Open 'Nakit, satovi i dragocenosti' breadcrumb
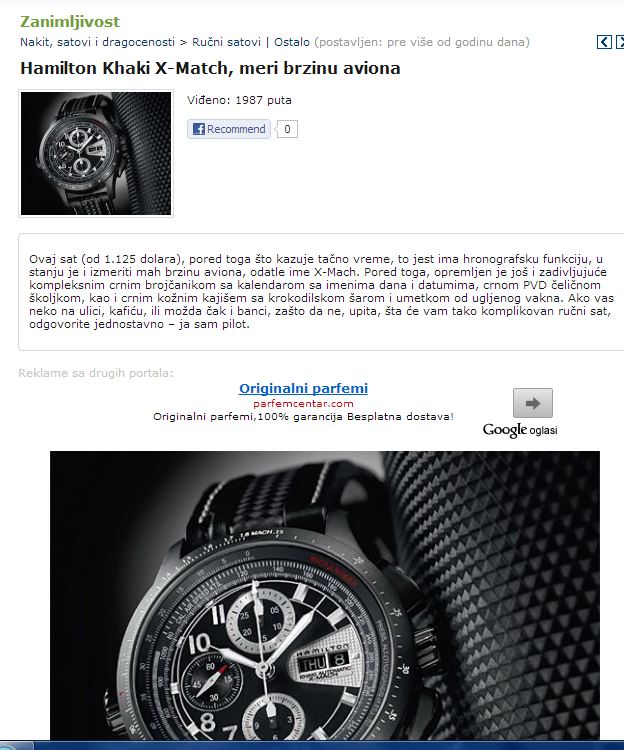This screenshot has height=750, width=624. pyautogui.click(x=97, y=42)
